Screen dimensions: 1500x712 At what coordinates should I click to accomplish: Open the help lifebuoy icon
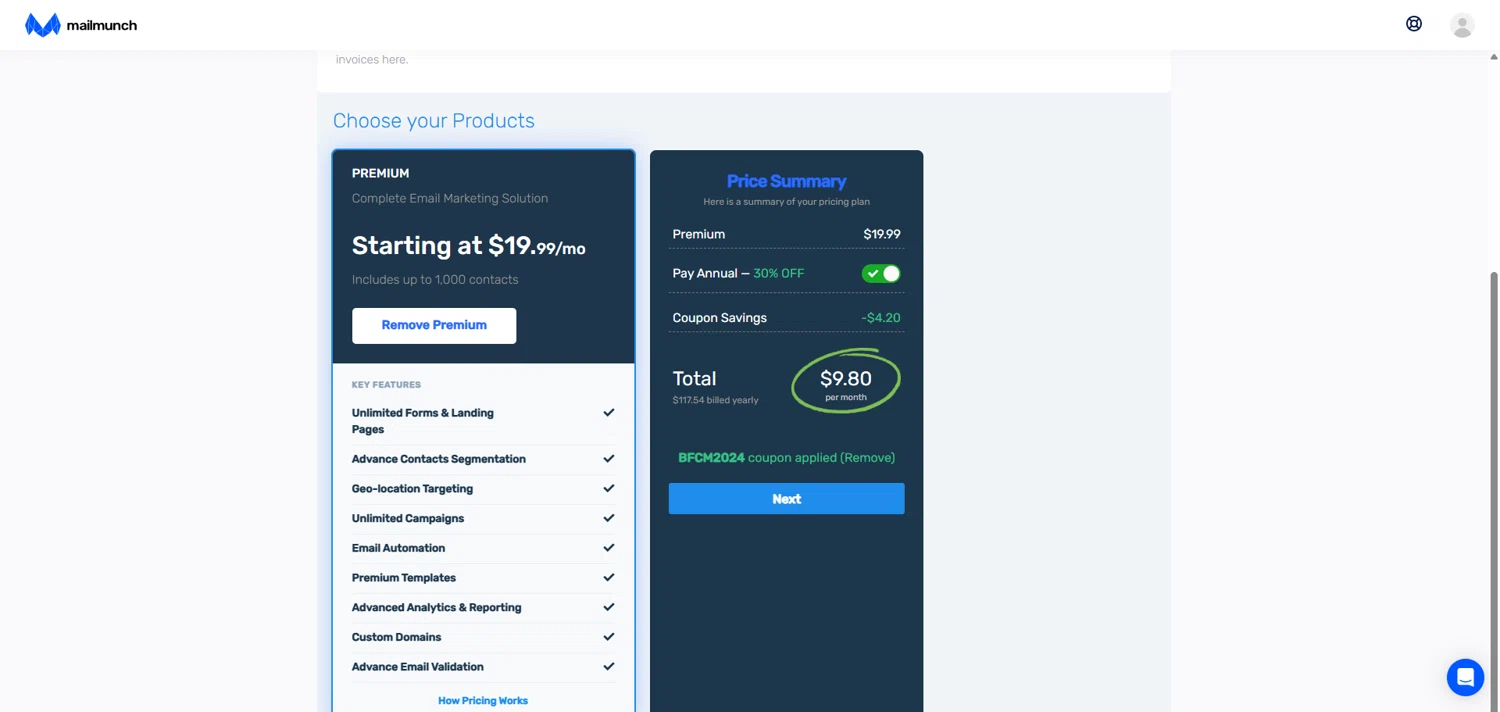(1414, 24)
